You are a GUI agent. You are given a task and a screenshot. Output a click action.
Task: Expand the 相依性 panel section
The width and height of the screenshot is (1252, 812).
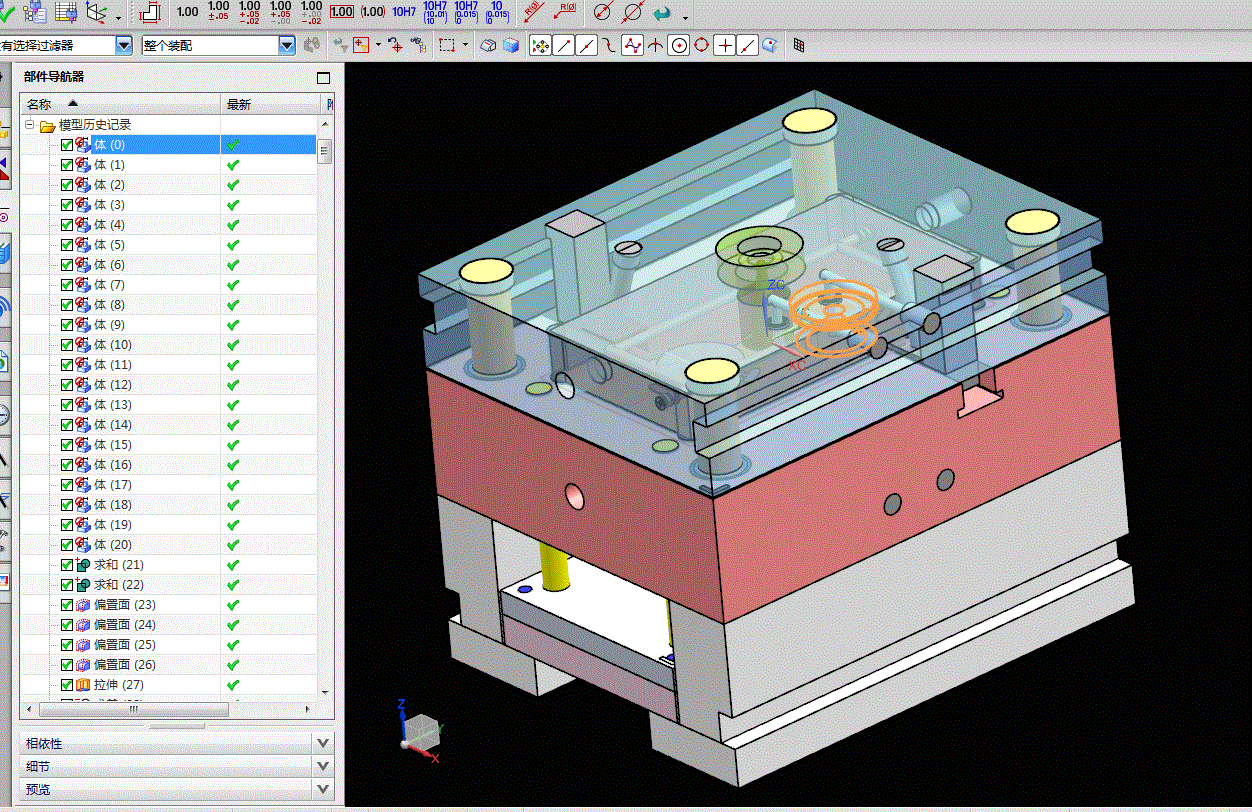click(322, 743)
